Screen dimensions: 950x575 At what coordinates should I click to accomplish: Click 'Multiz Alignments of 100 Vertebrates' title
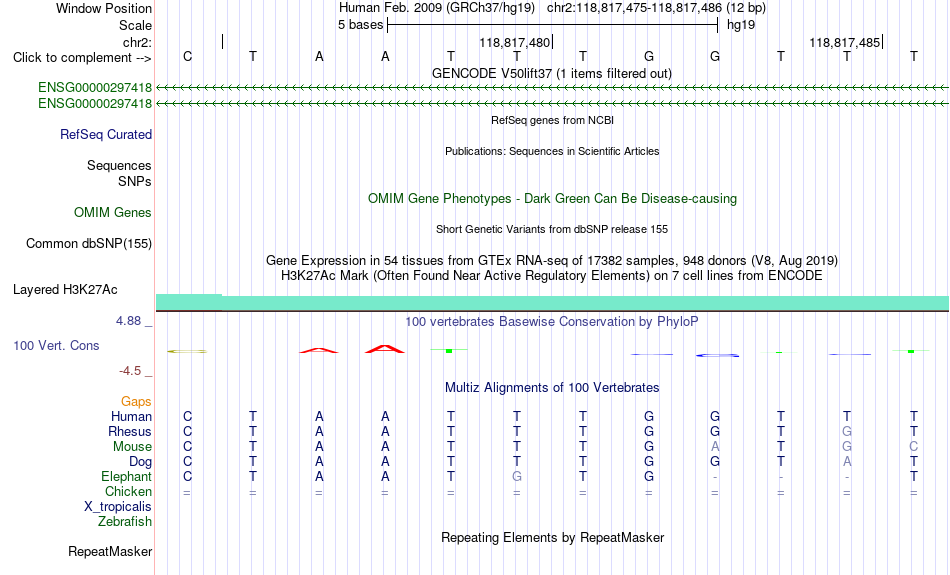point(552,388)
